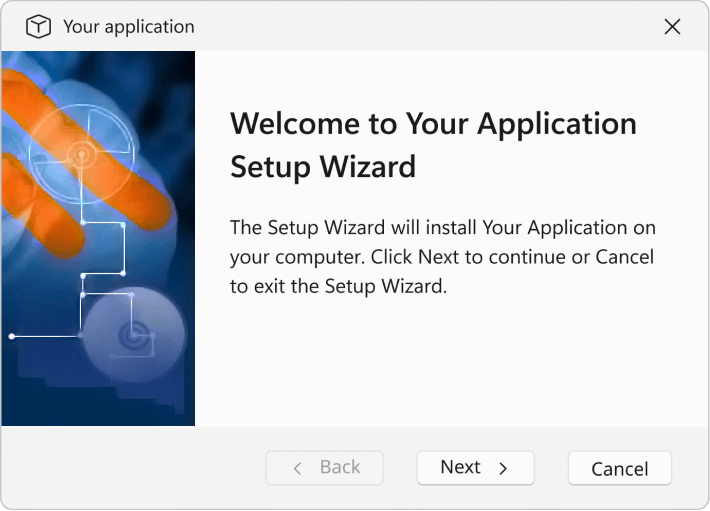Cancel the Setup Wizard
710x511 pixels.
[x=619, y=468]
